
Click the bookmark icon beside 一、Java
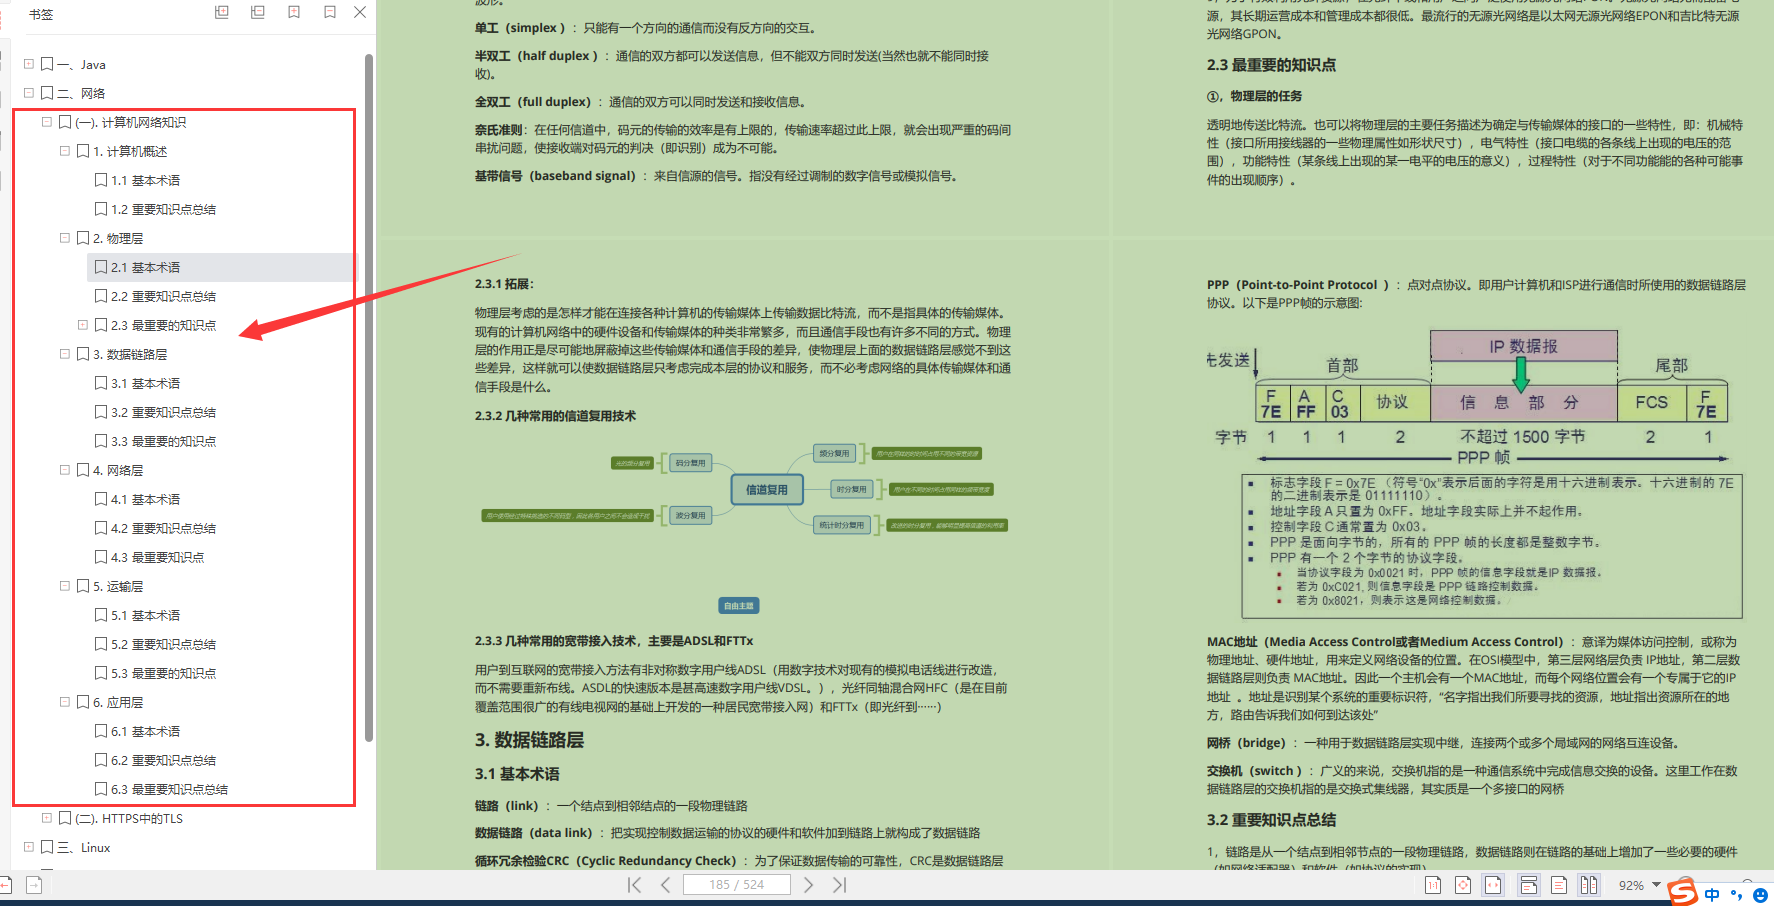click(47, 64)
